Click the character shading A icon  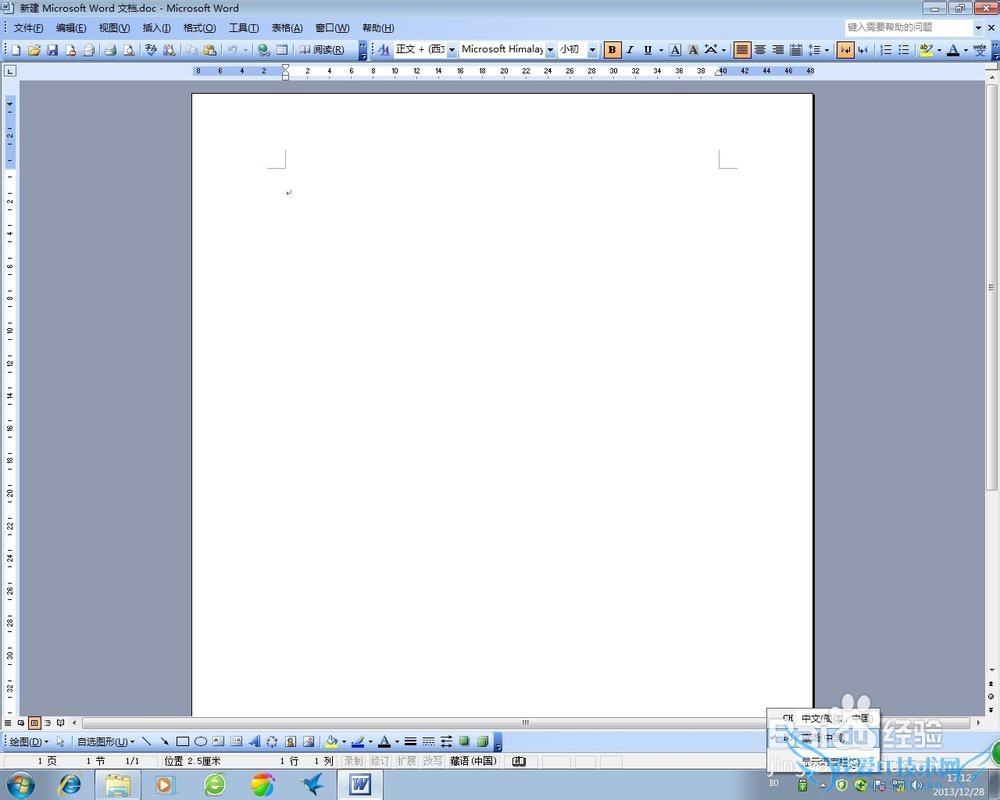[x=693, y=50]
